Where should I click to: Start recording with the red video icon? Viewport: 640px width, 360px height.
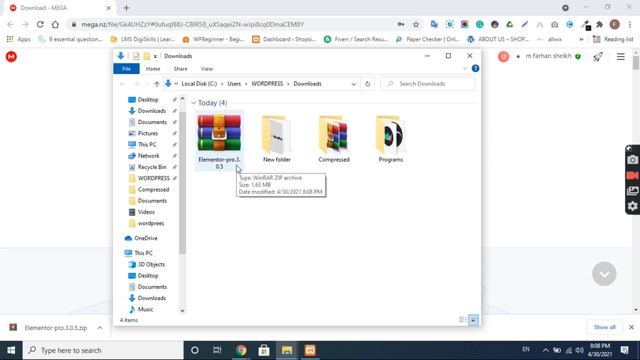pos(633,176)
